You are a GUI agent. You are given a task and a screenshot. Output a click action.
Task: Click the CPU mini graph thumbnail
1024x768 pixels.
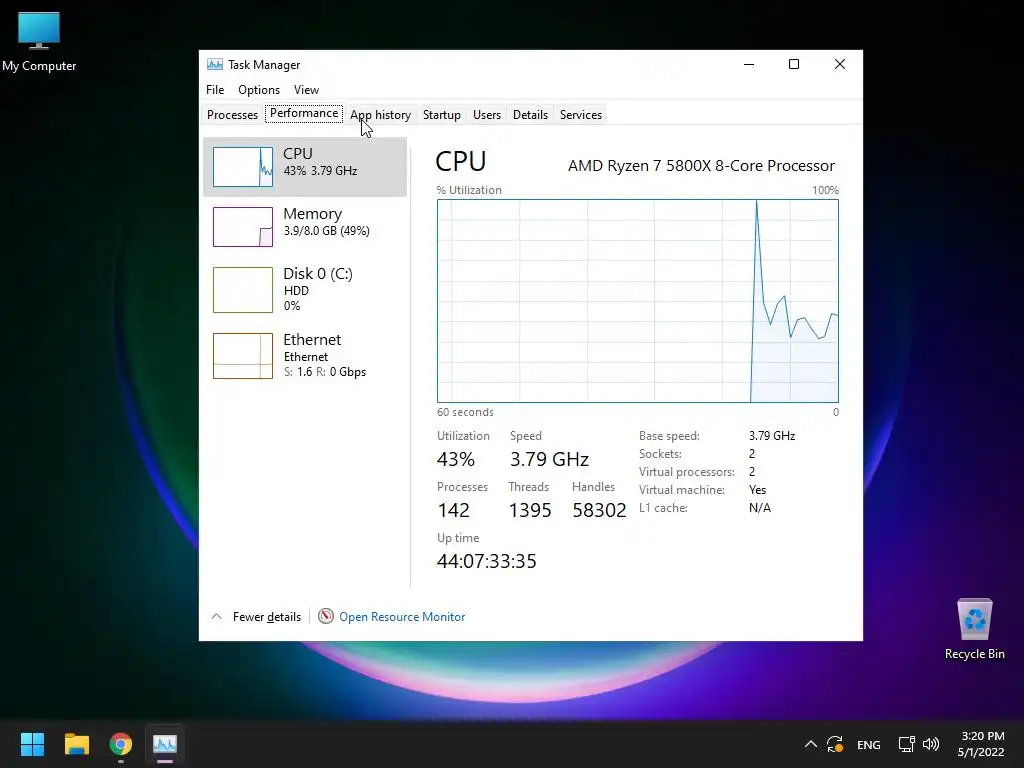[243, 167]
